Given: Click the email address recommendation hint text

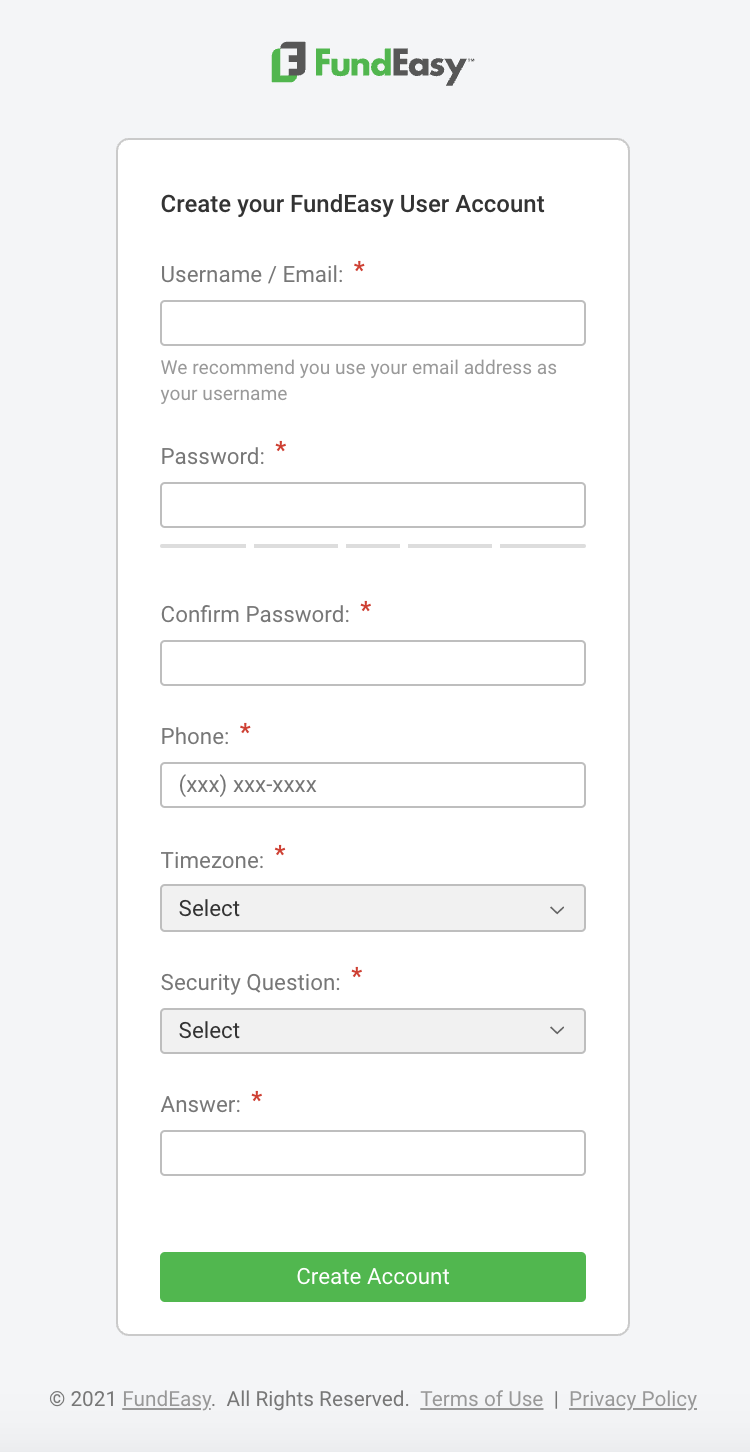Looking at the screenshot, I should point(358,380).
